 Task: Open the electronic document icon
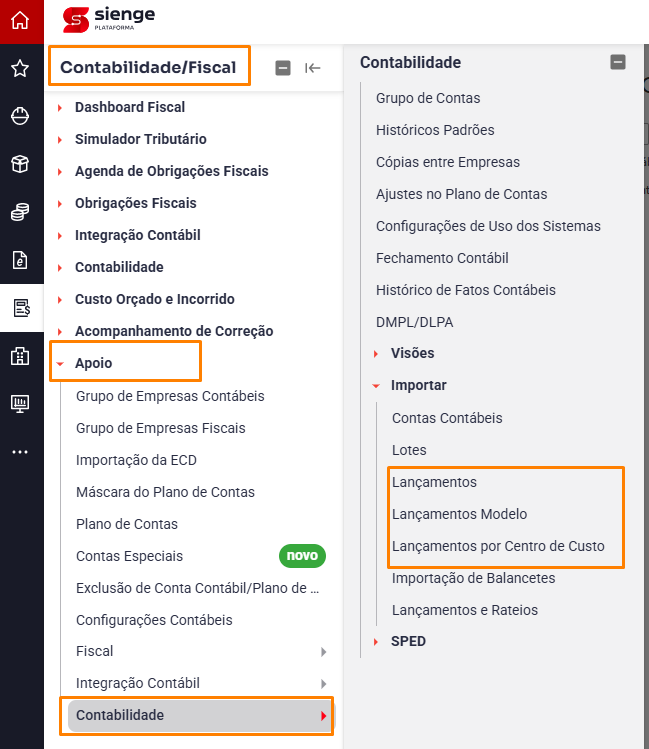20,260
